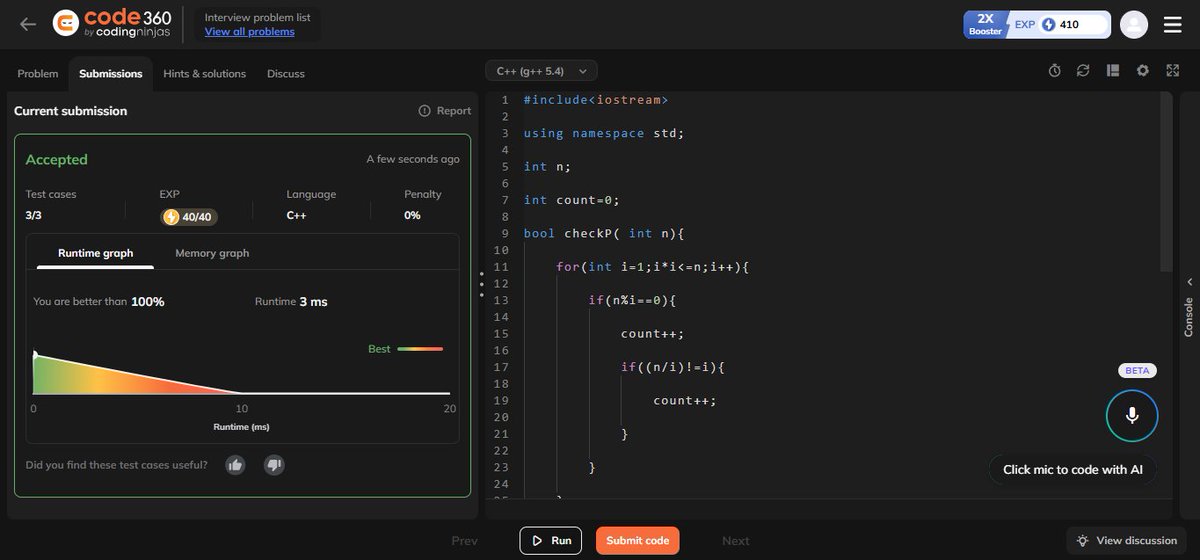Select the Runtime graph tab

tap(96, 253)
